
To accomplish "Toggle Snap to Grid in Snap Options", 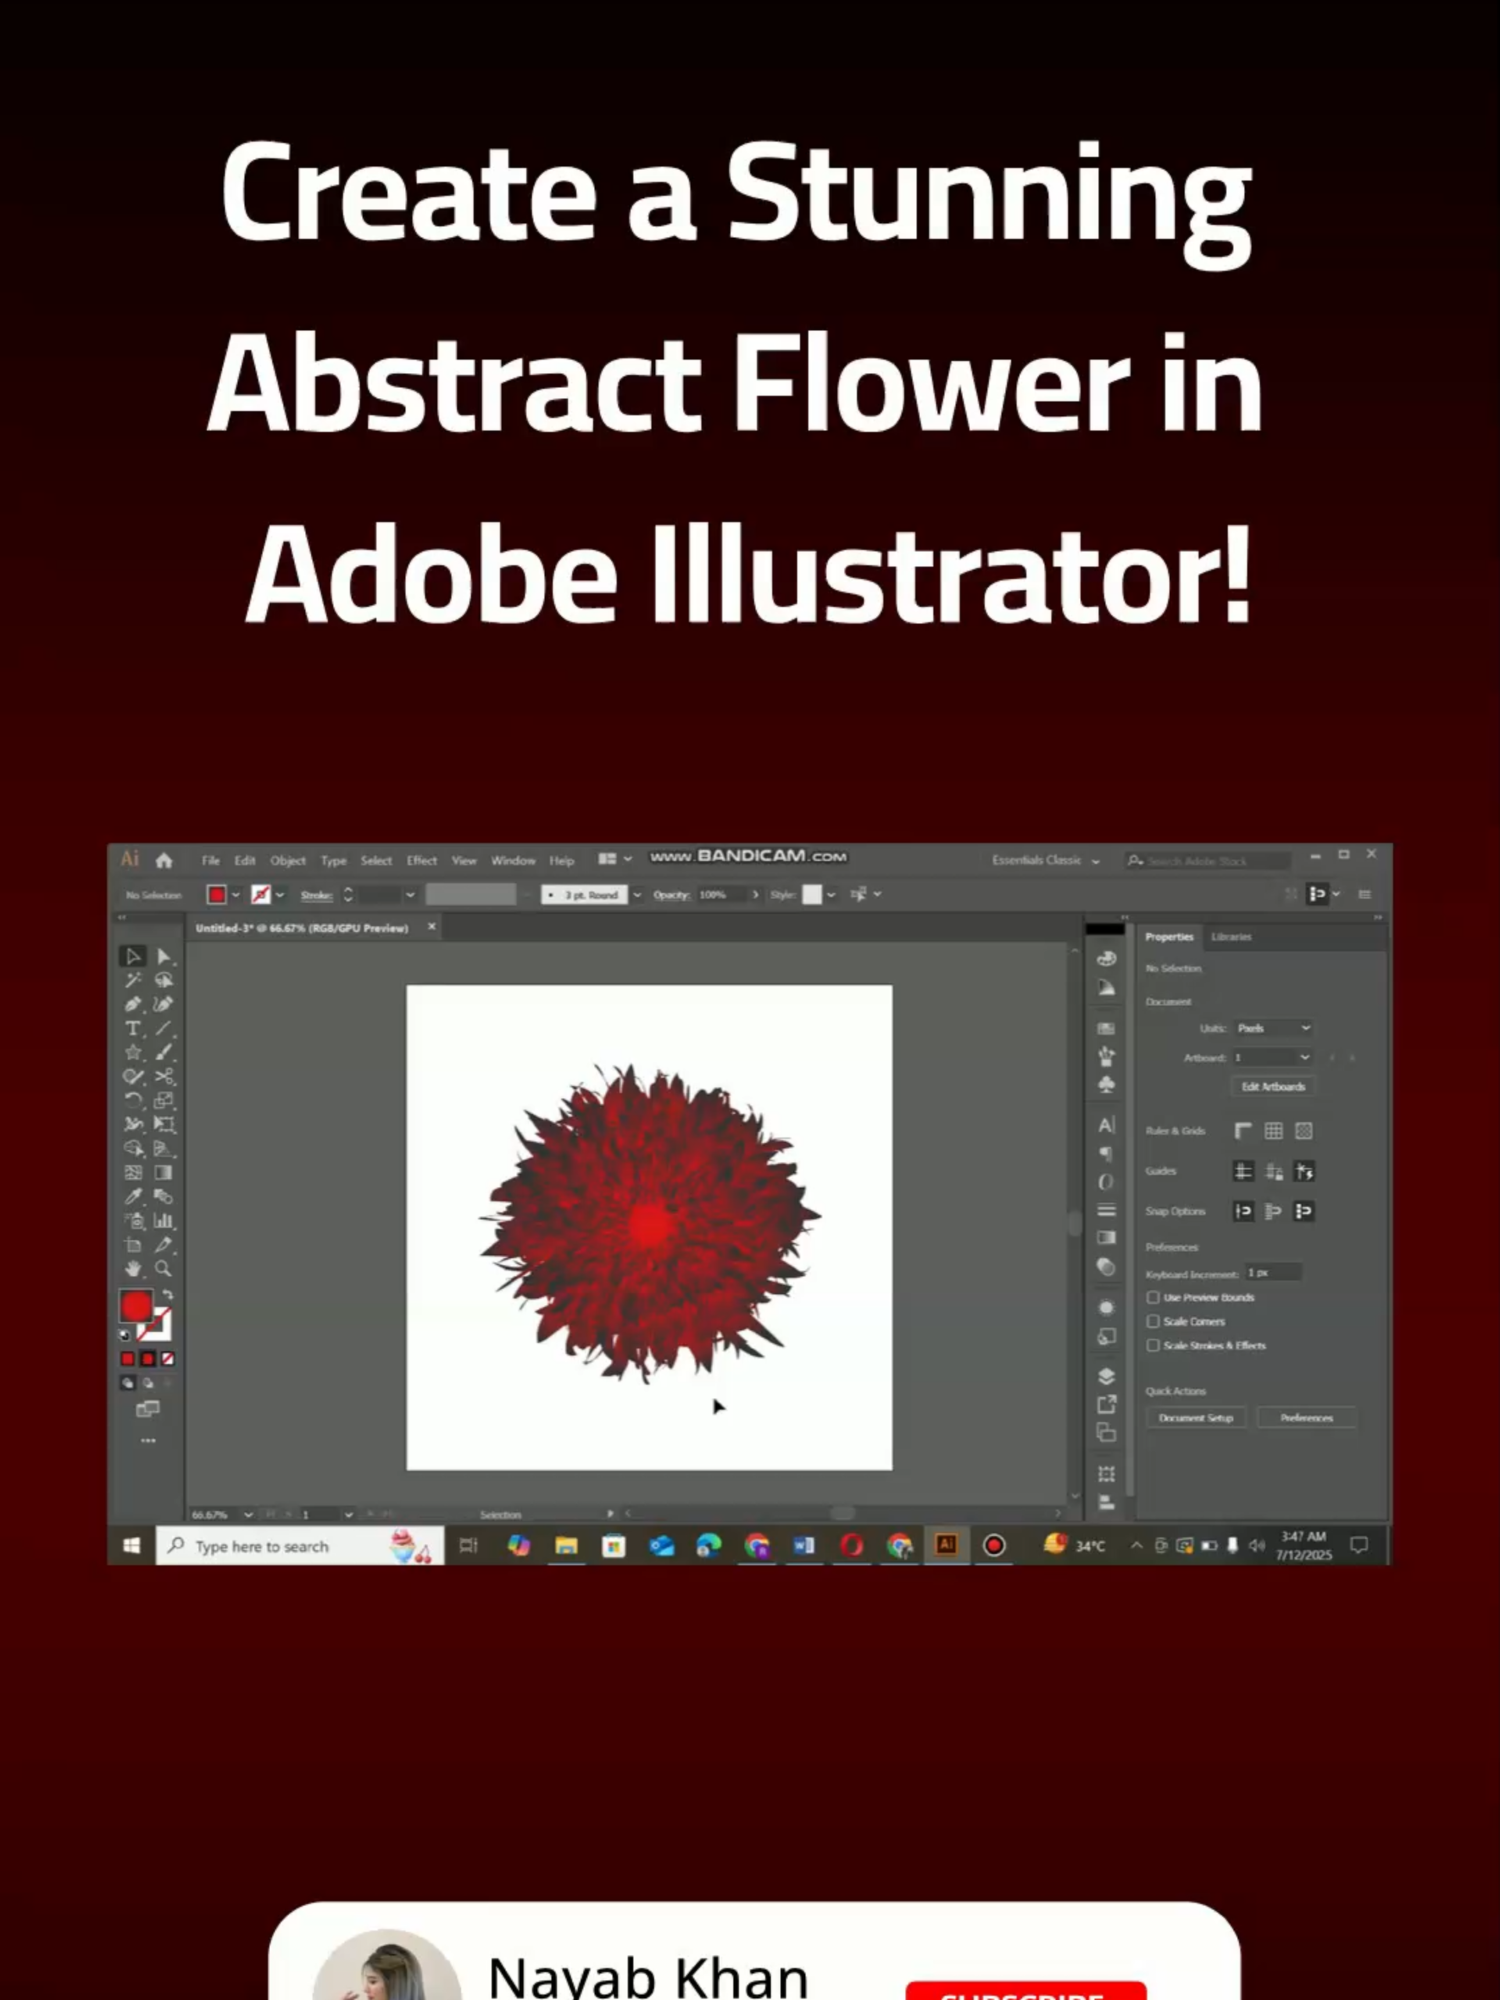I will pyautogui.click(x=1273, y=1211).
